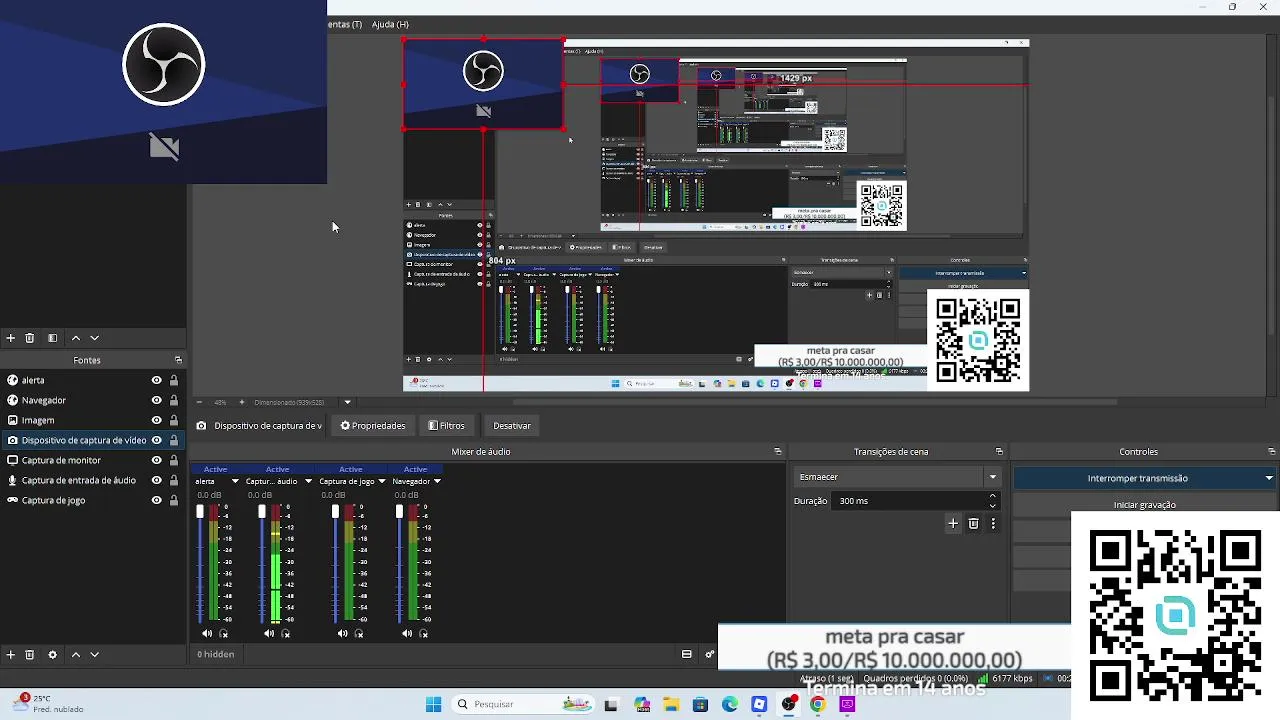Open Microsoft Store from the taskbar
Screen dimensions: 1280x720
[700, 704]
